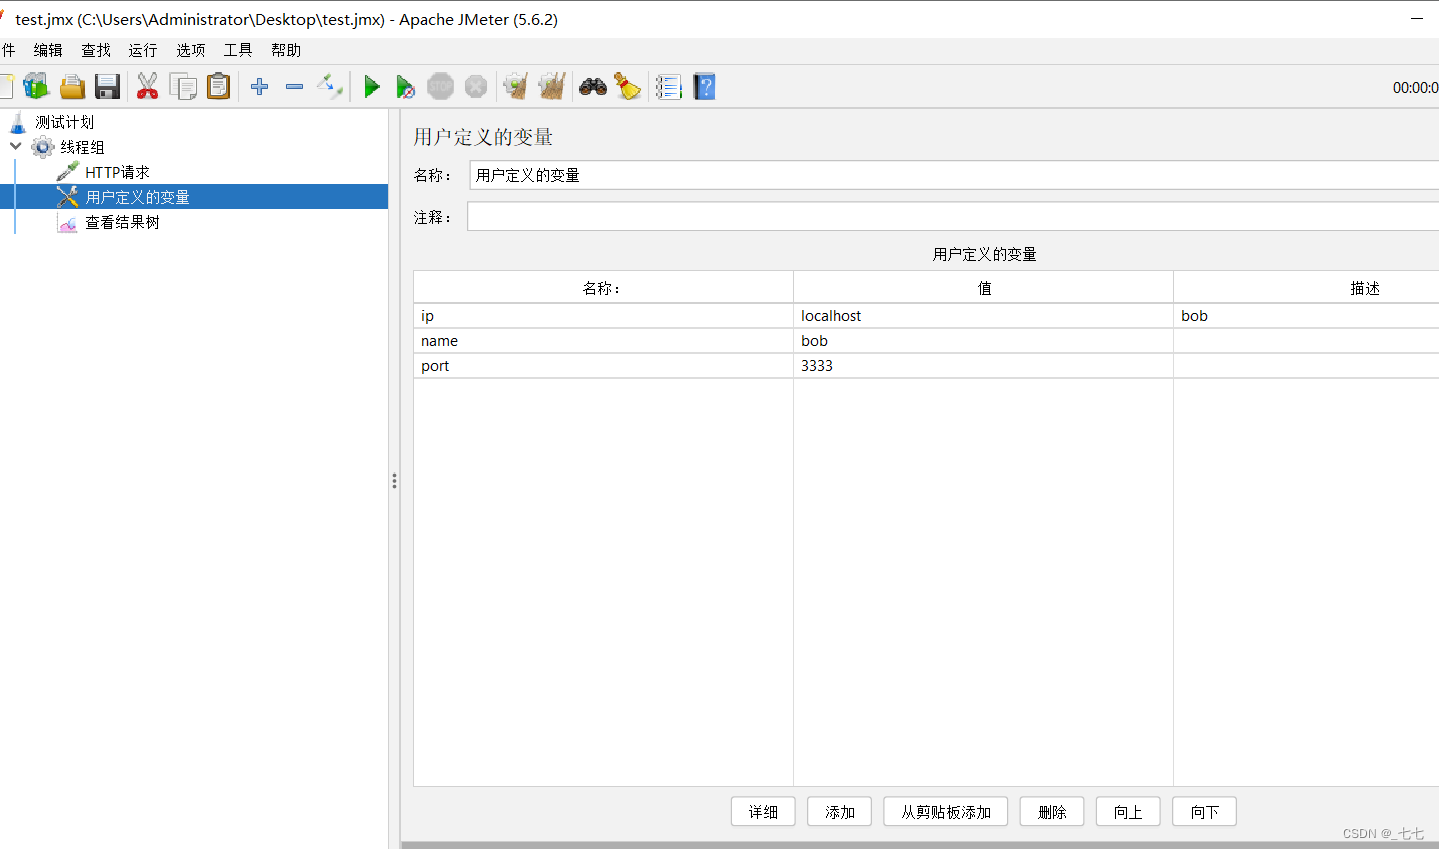Open the 工具 menu

click(x=238, y=50)
